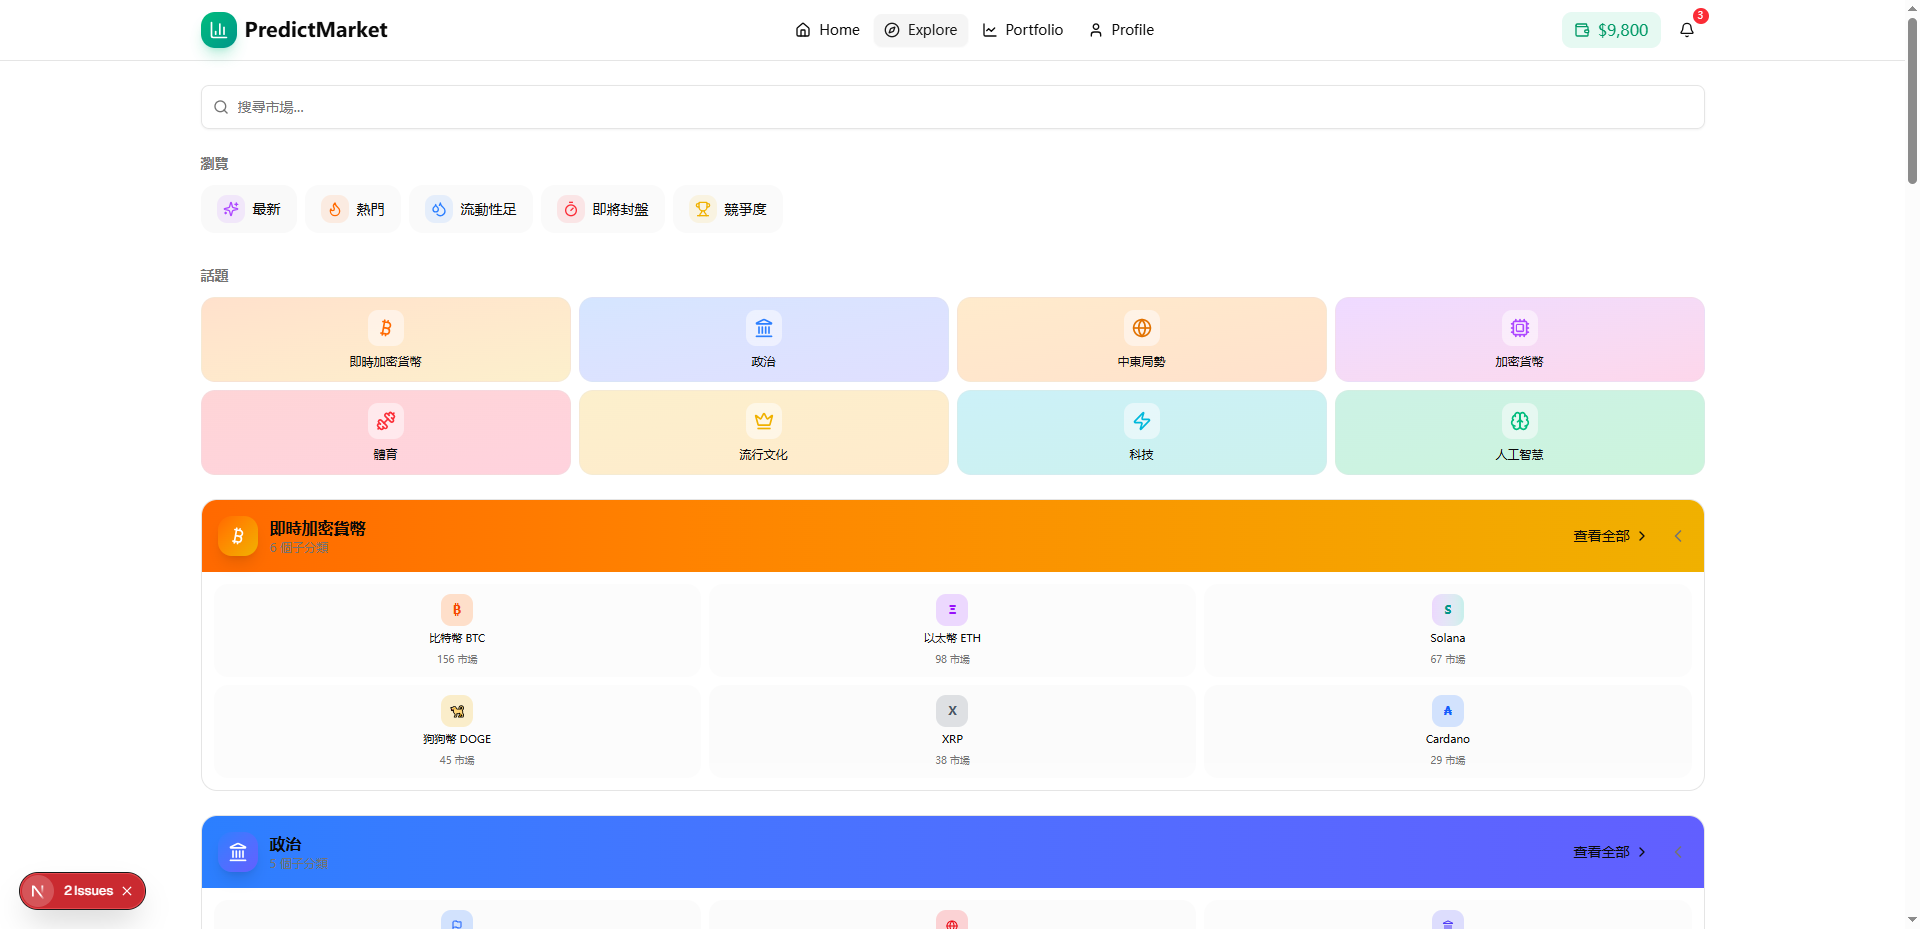Image resolution: width=1920 pixels, height=929 pixels.
Task: Open the 中東局勢 globe topic card
Action: click(x=1141, y=339)
